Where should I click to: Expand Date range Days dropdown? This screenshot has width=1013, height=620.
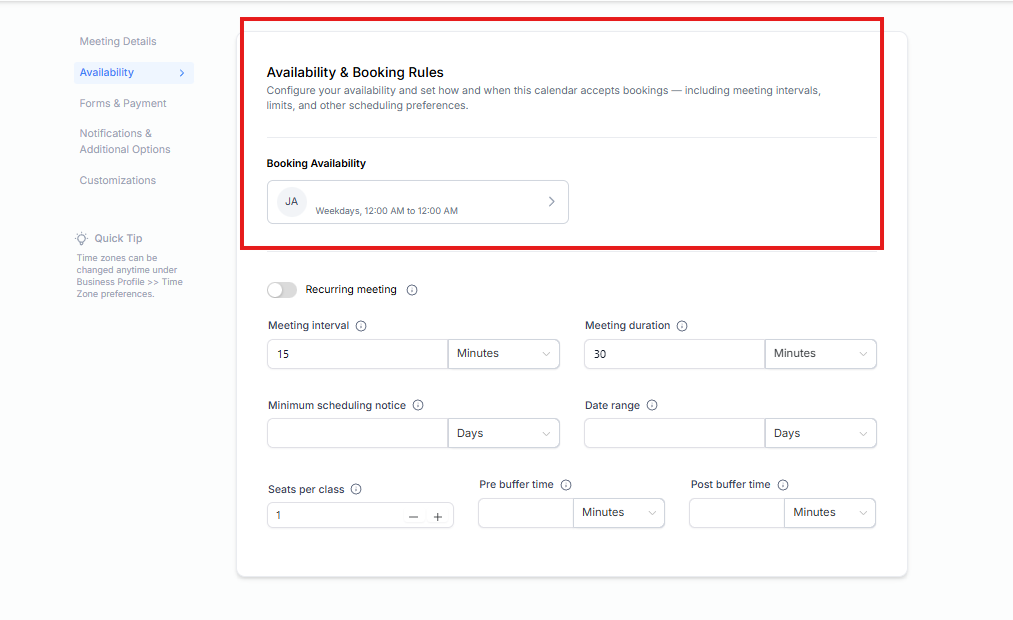point(820,434)
